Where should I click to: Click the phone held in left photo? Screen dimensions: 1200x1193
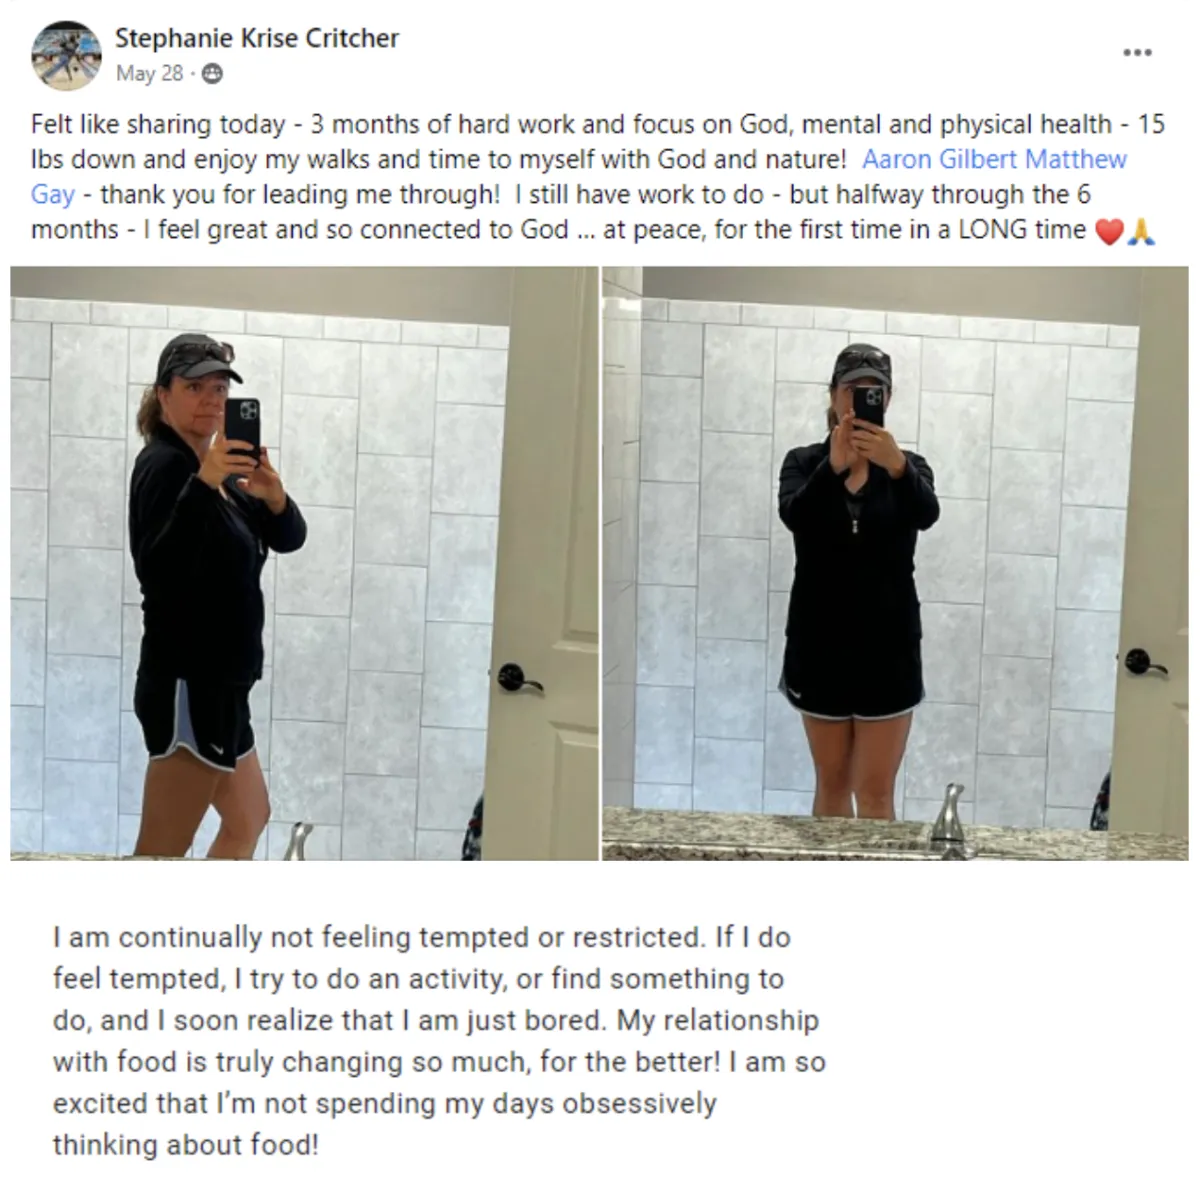(242, 428)
